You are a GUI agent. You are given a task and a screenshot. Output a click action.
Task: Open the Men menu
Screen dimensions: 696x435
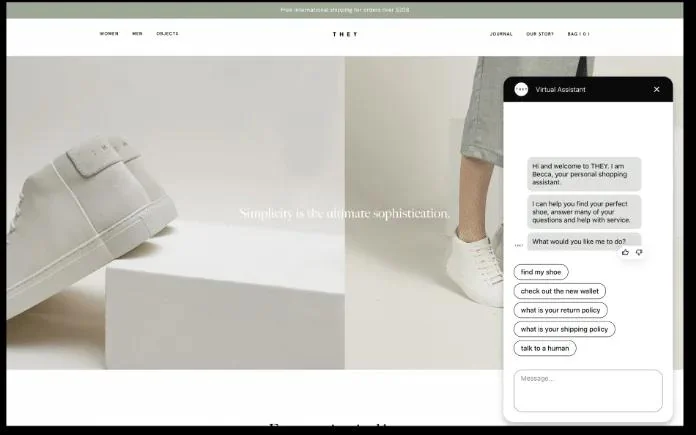(x=137, y=34)
